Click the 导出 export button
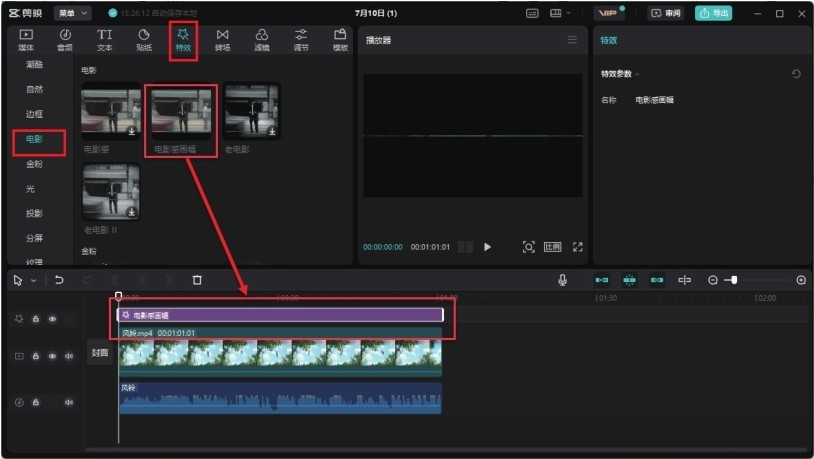814x459 pixels. coord(714,13)
